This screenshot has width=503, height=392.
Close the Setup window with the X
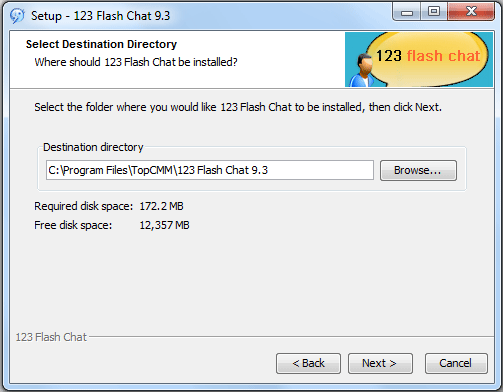471,12
